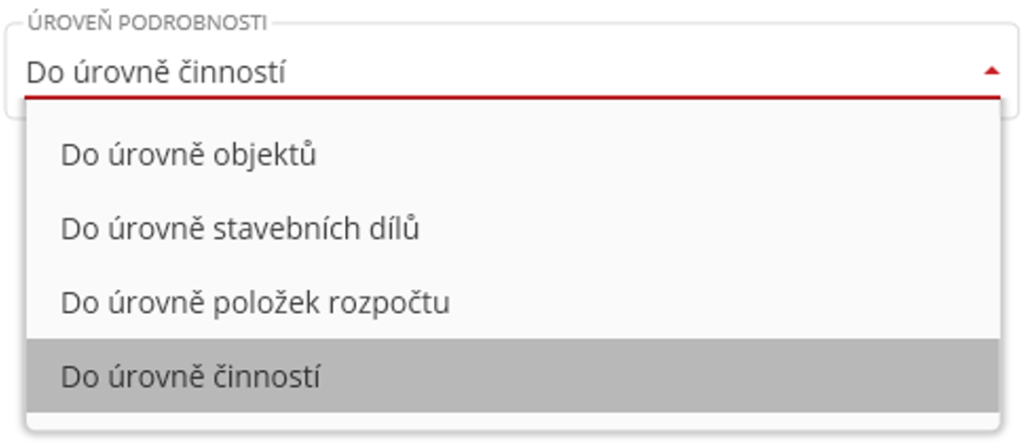Toggle the detail level dropdown caret
This screenshot has width=1024, height=448.
pos(991,71)
